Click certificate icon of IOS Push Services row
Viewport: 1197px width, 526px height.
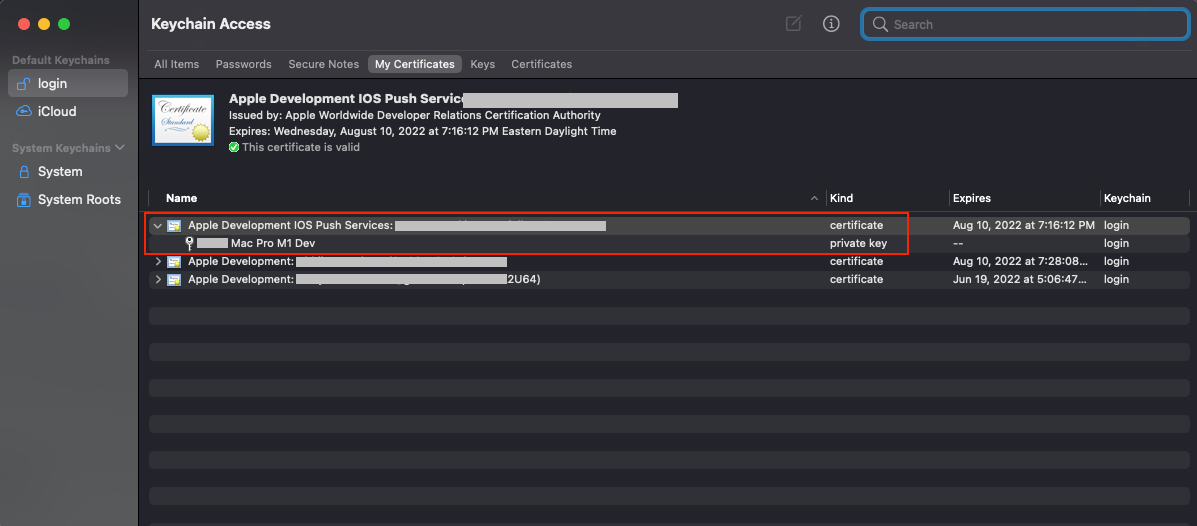point(174,226)
